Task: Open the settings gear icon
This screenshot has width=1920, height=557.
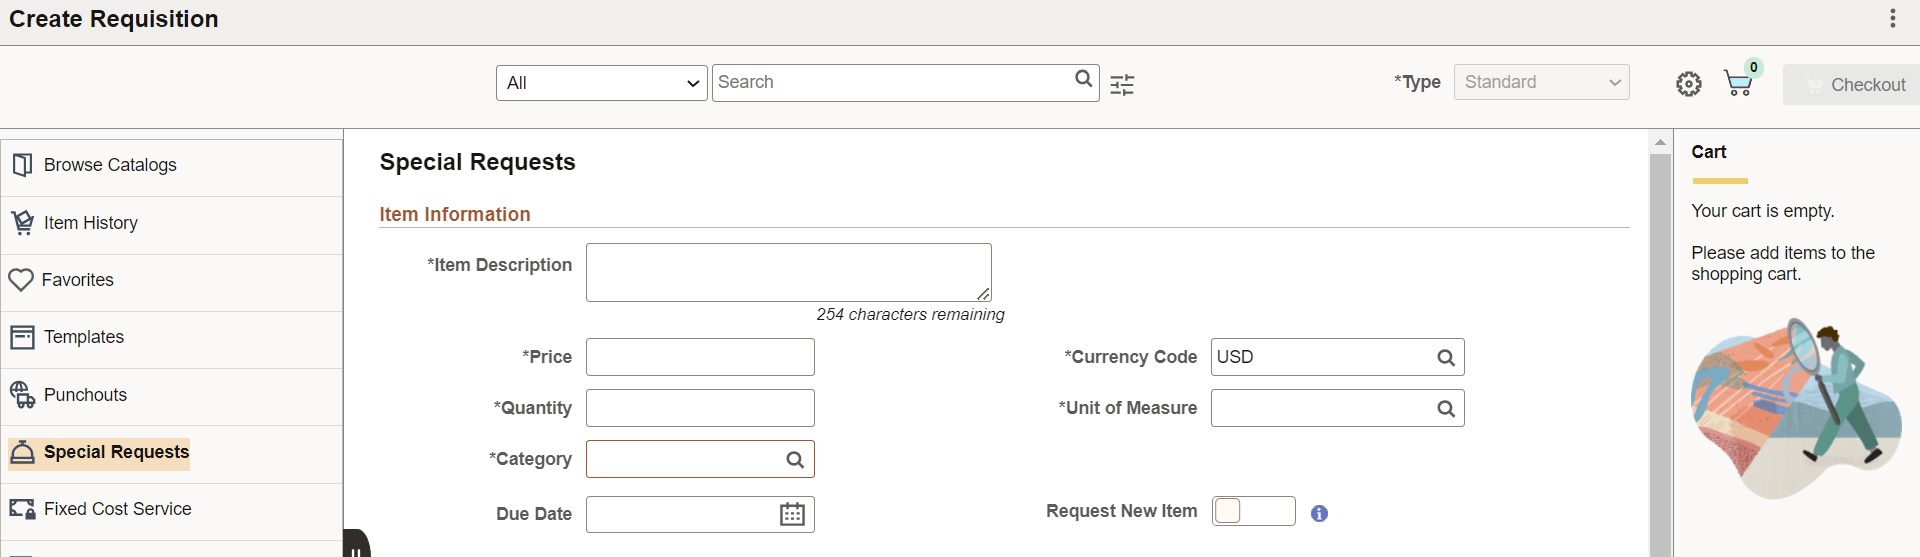Action: tap(1688, 84)
